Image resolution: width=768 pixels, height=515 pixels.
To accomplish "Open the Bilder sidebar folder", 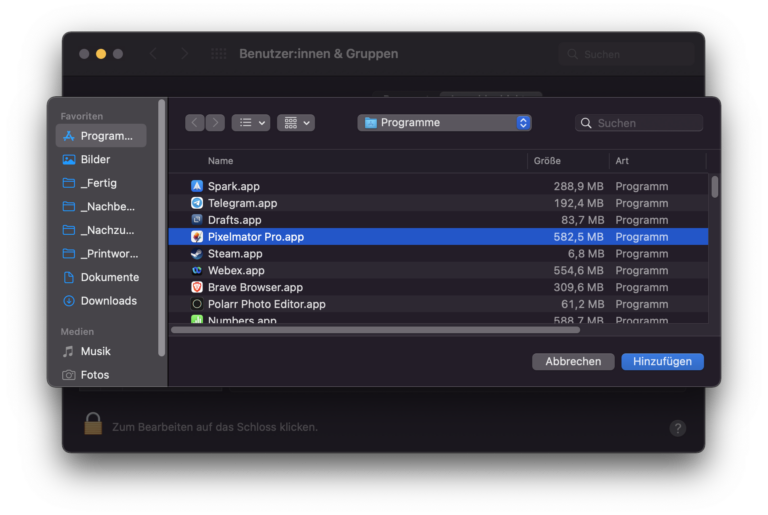I will point(101,159).
